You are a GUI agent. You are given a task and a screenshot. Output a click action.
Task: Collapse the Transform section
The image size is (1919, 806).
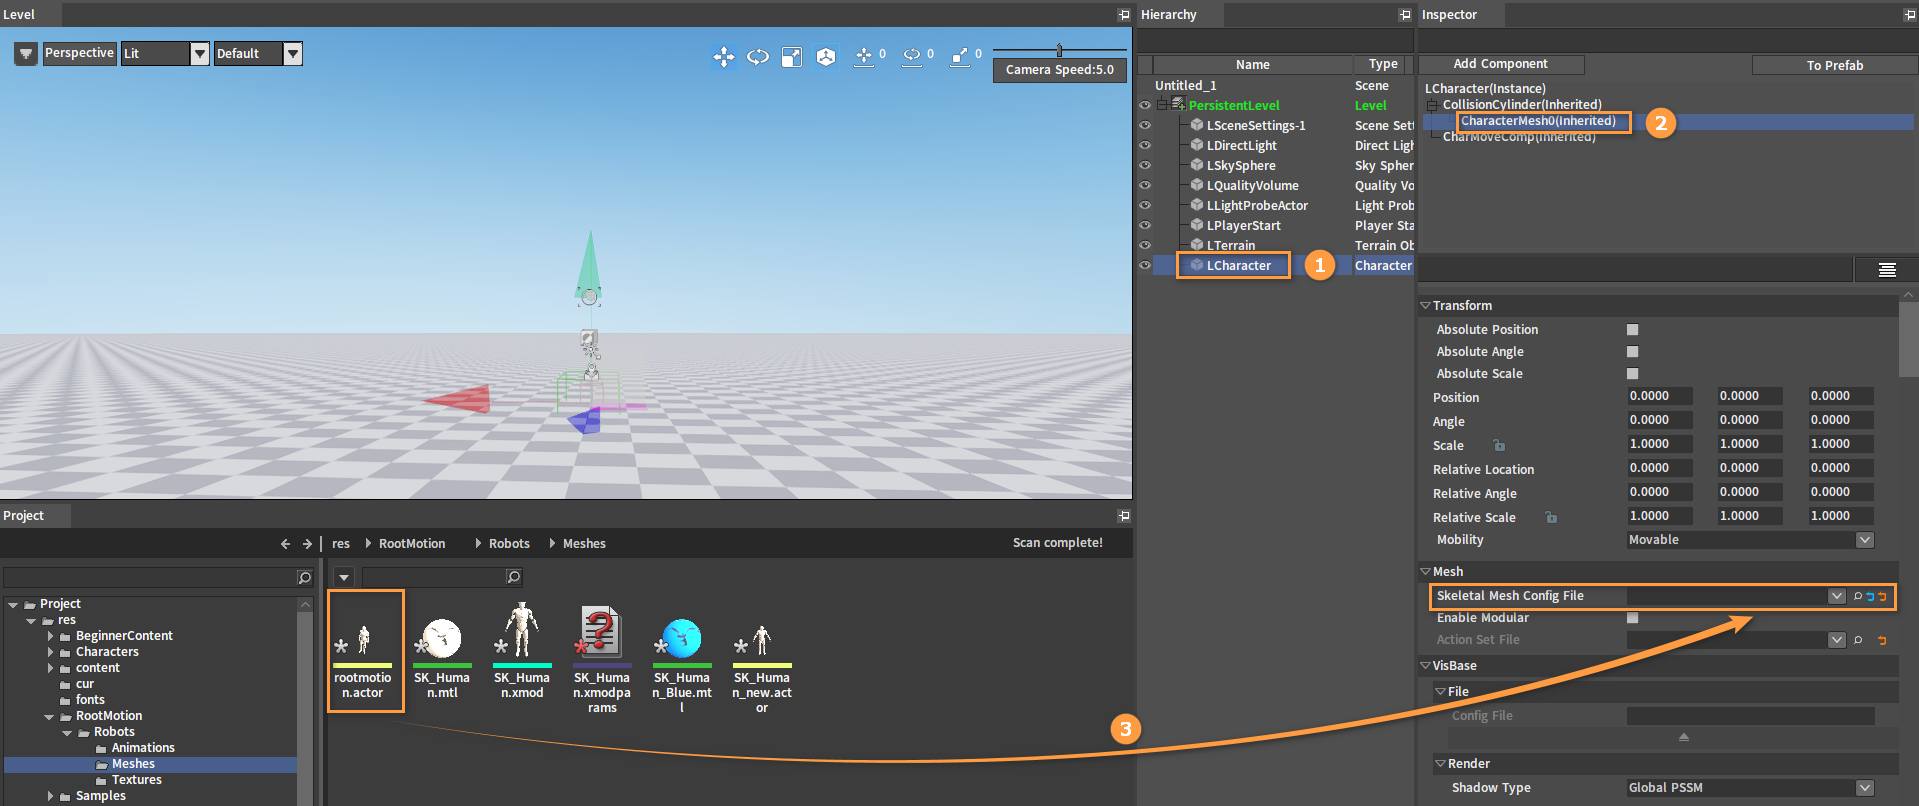(1426, 305)
